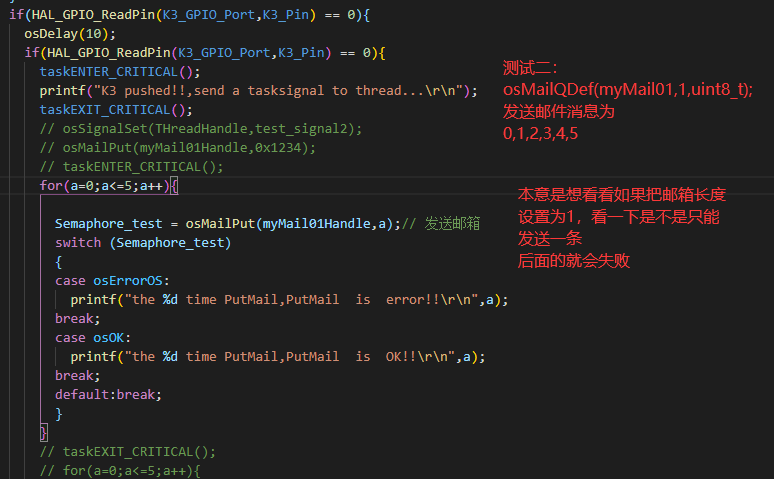
Task: Click the switch (Semaphore_test) line
Action: pyautogui.click(x=143, y=243)
